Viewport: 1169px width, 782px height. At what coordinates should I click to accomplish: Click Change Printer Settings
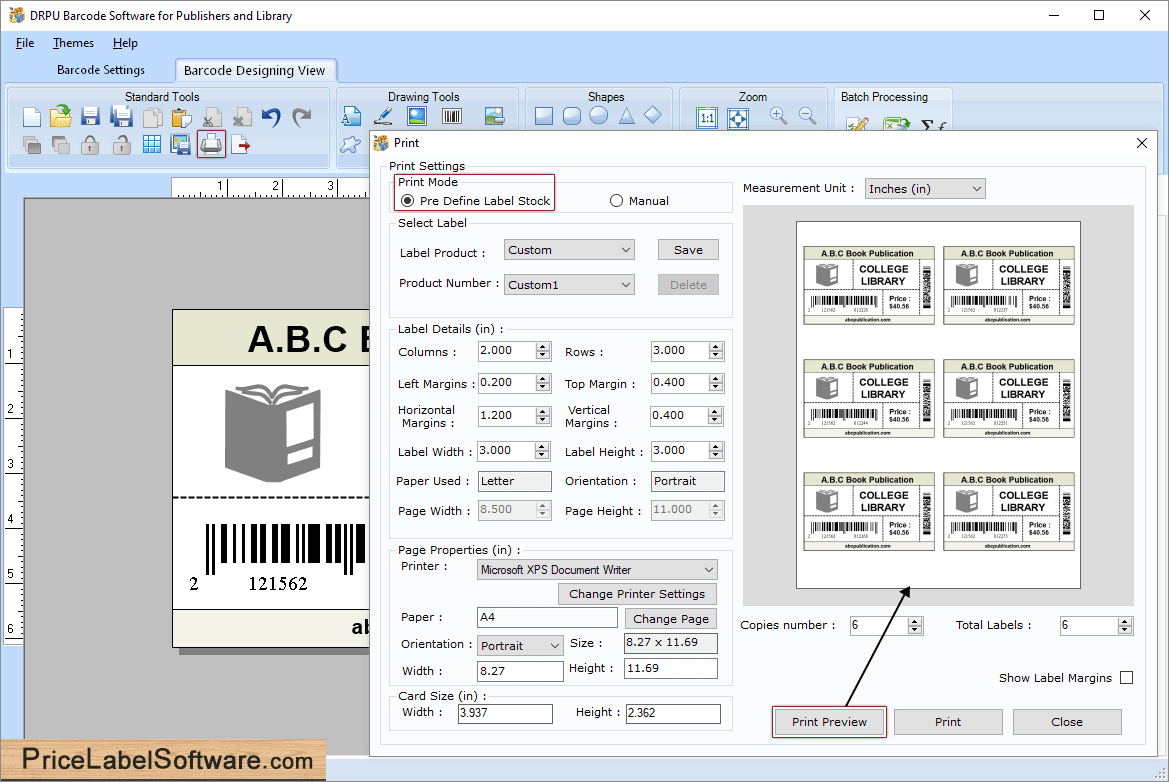[637, 593]
